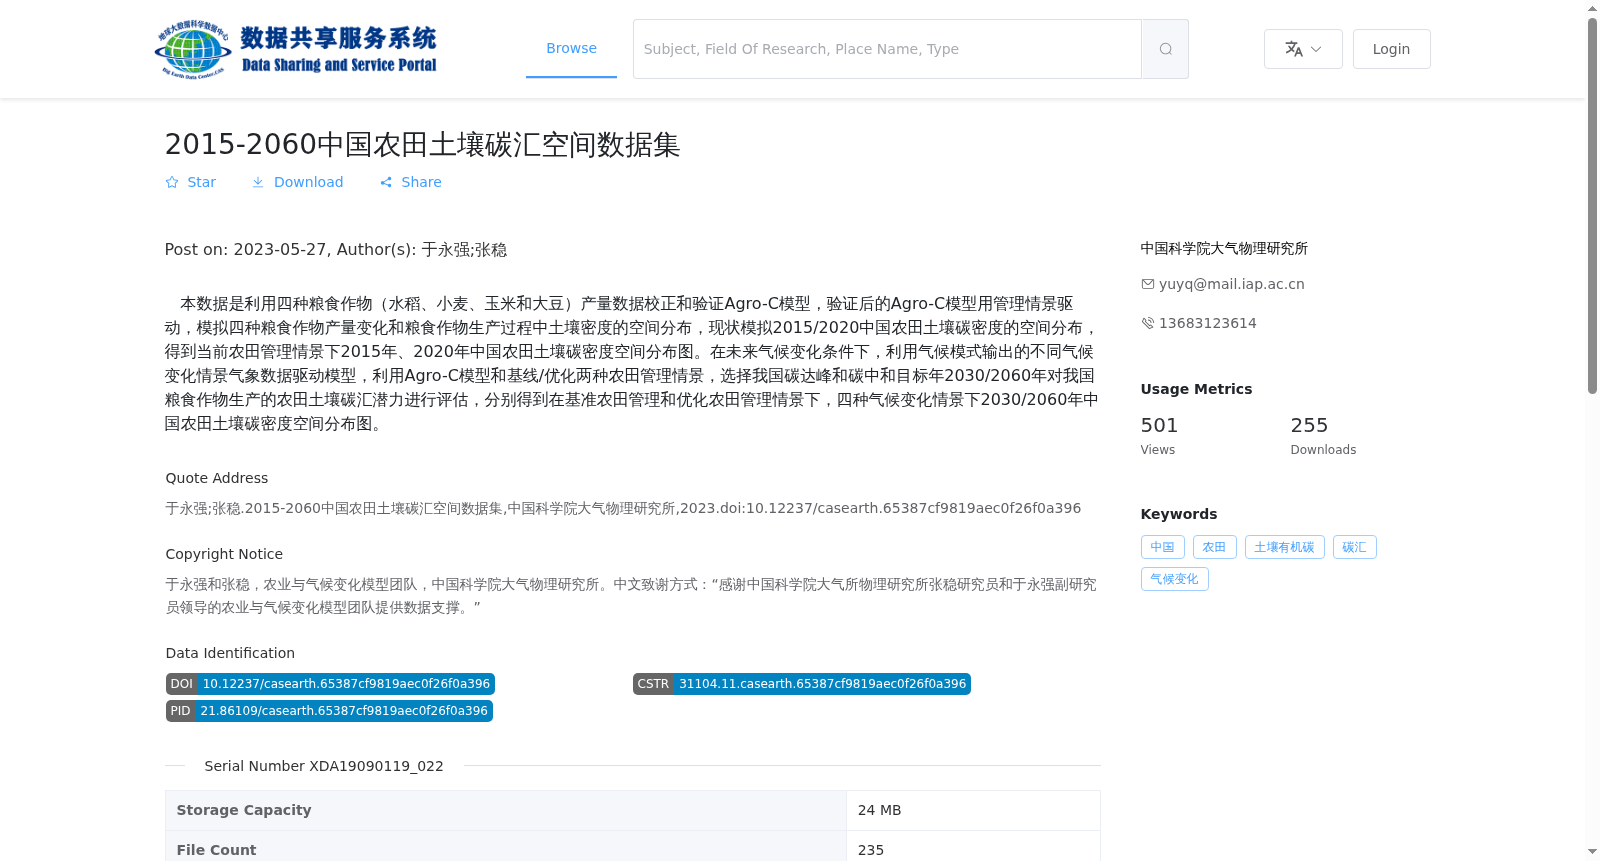Click the email envelope icon
1600x861 pixels.
[x=1148, y=284]
